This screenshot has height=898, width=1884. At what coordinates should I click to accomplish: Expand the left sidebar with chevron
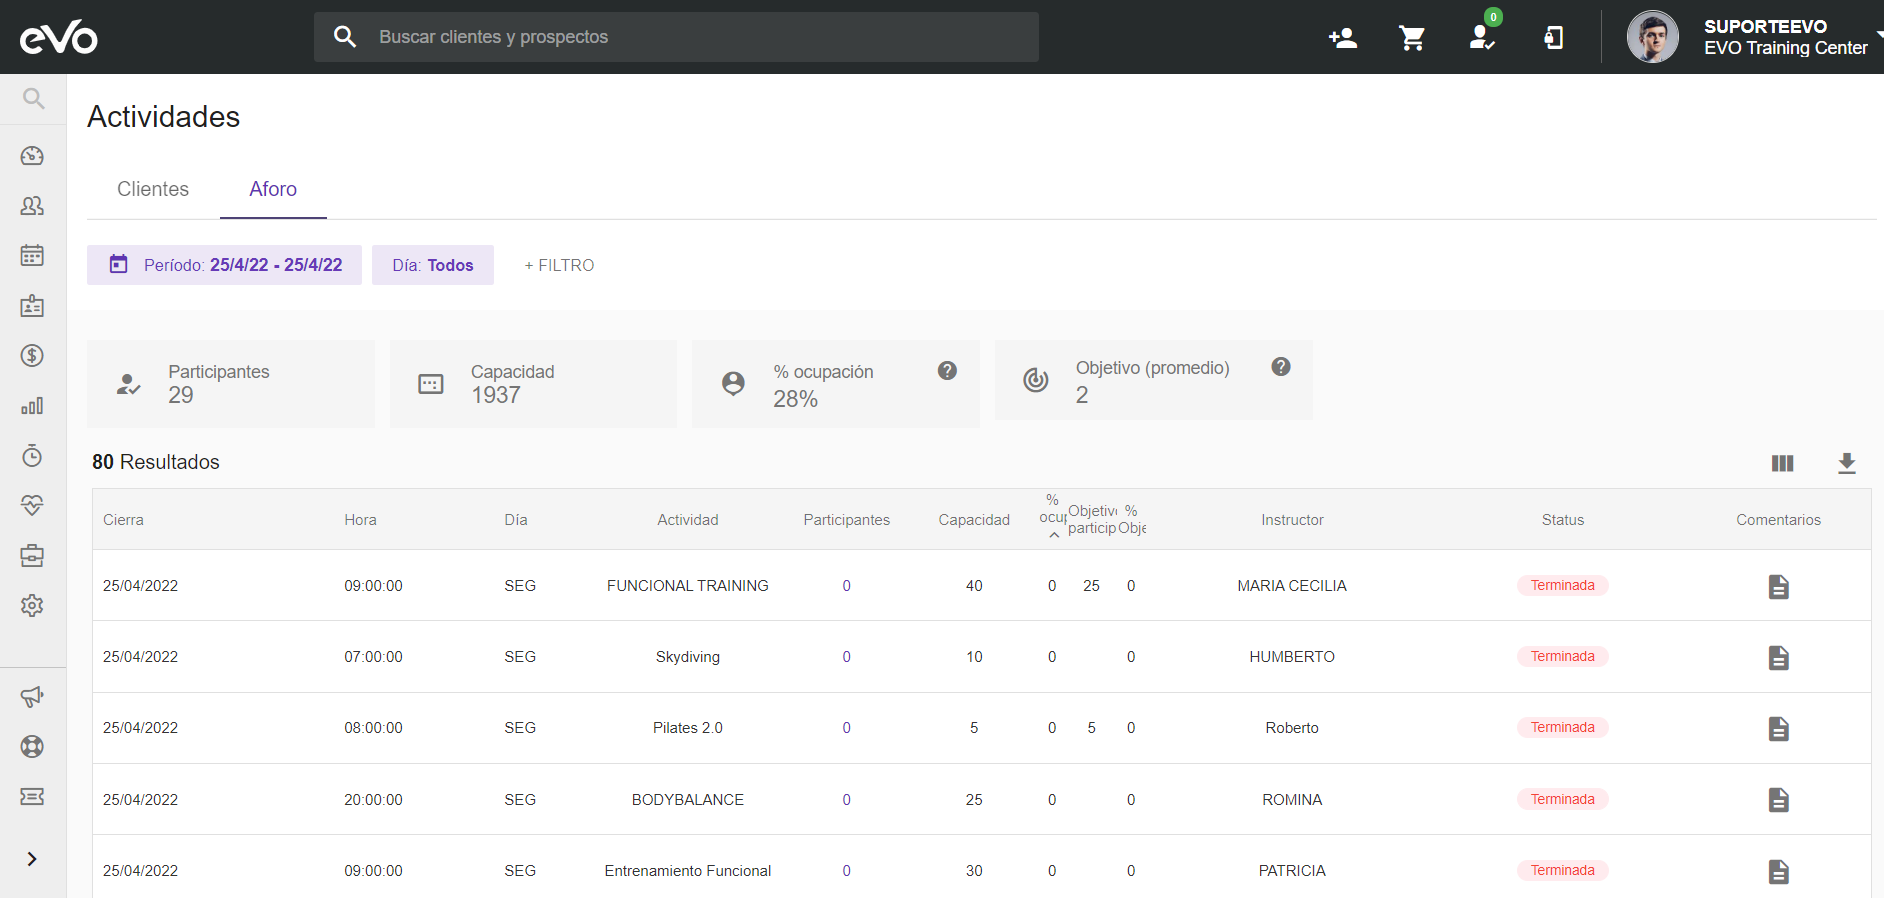32,859
